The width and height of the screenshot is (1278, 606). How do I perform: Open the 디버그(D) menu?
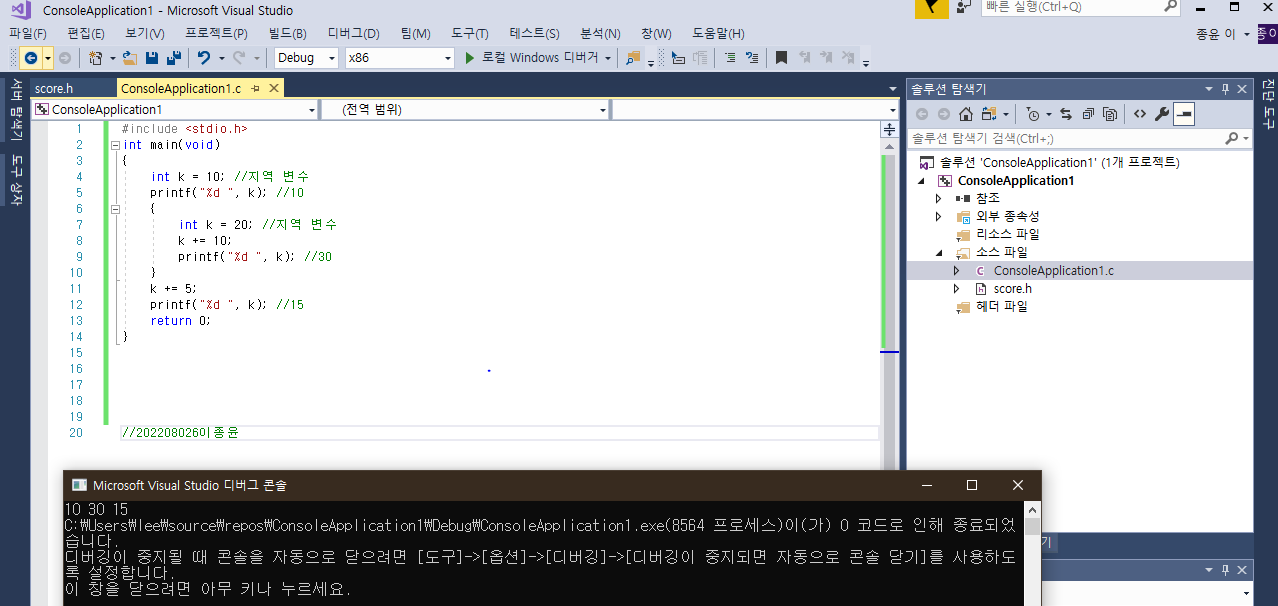(x=353, y=33)
